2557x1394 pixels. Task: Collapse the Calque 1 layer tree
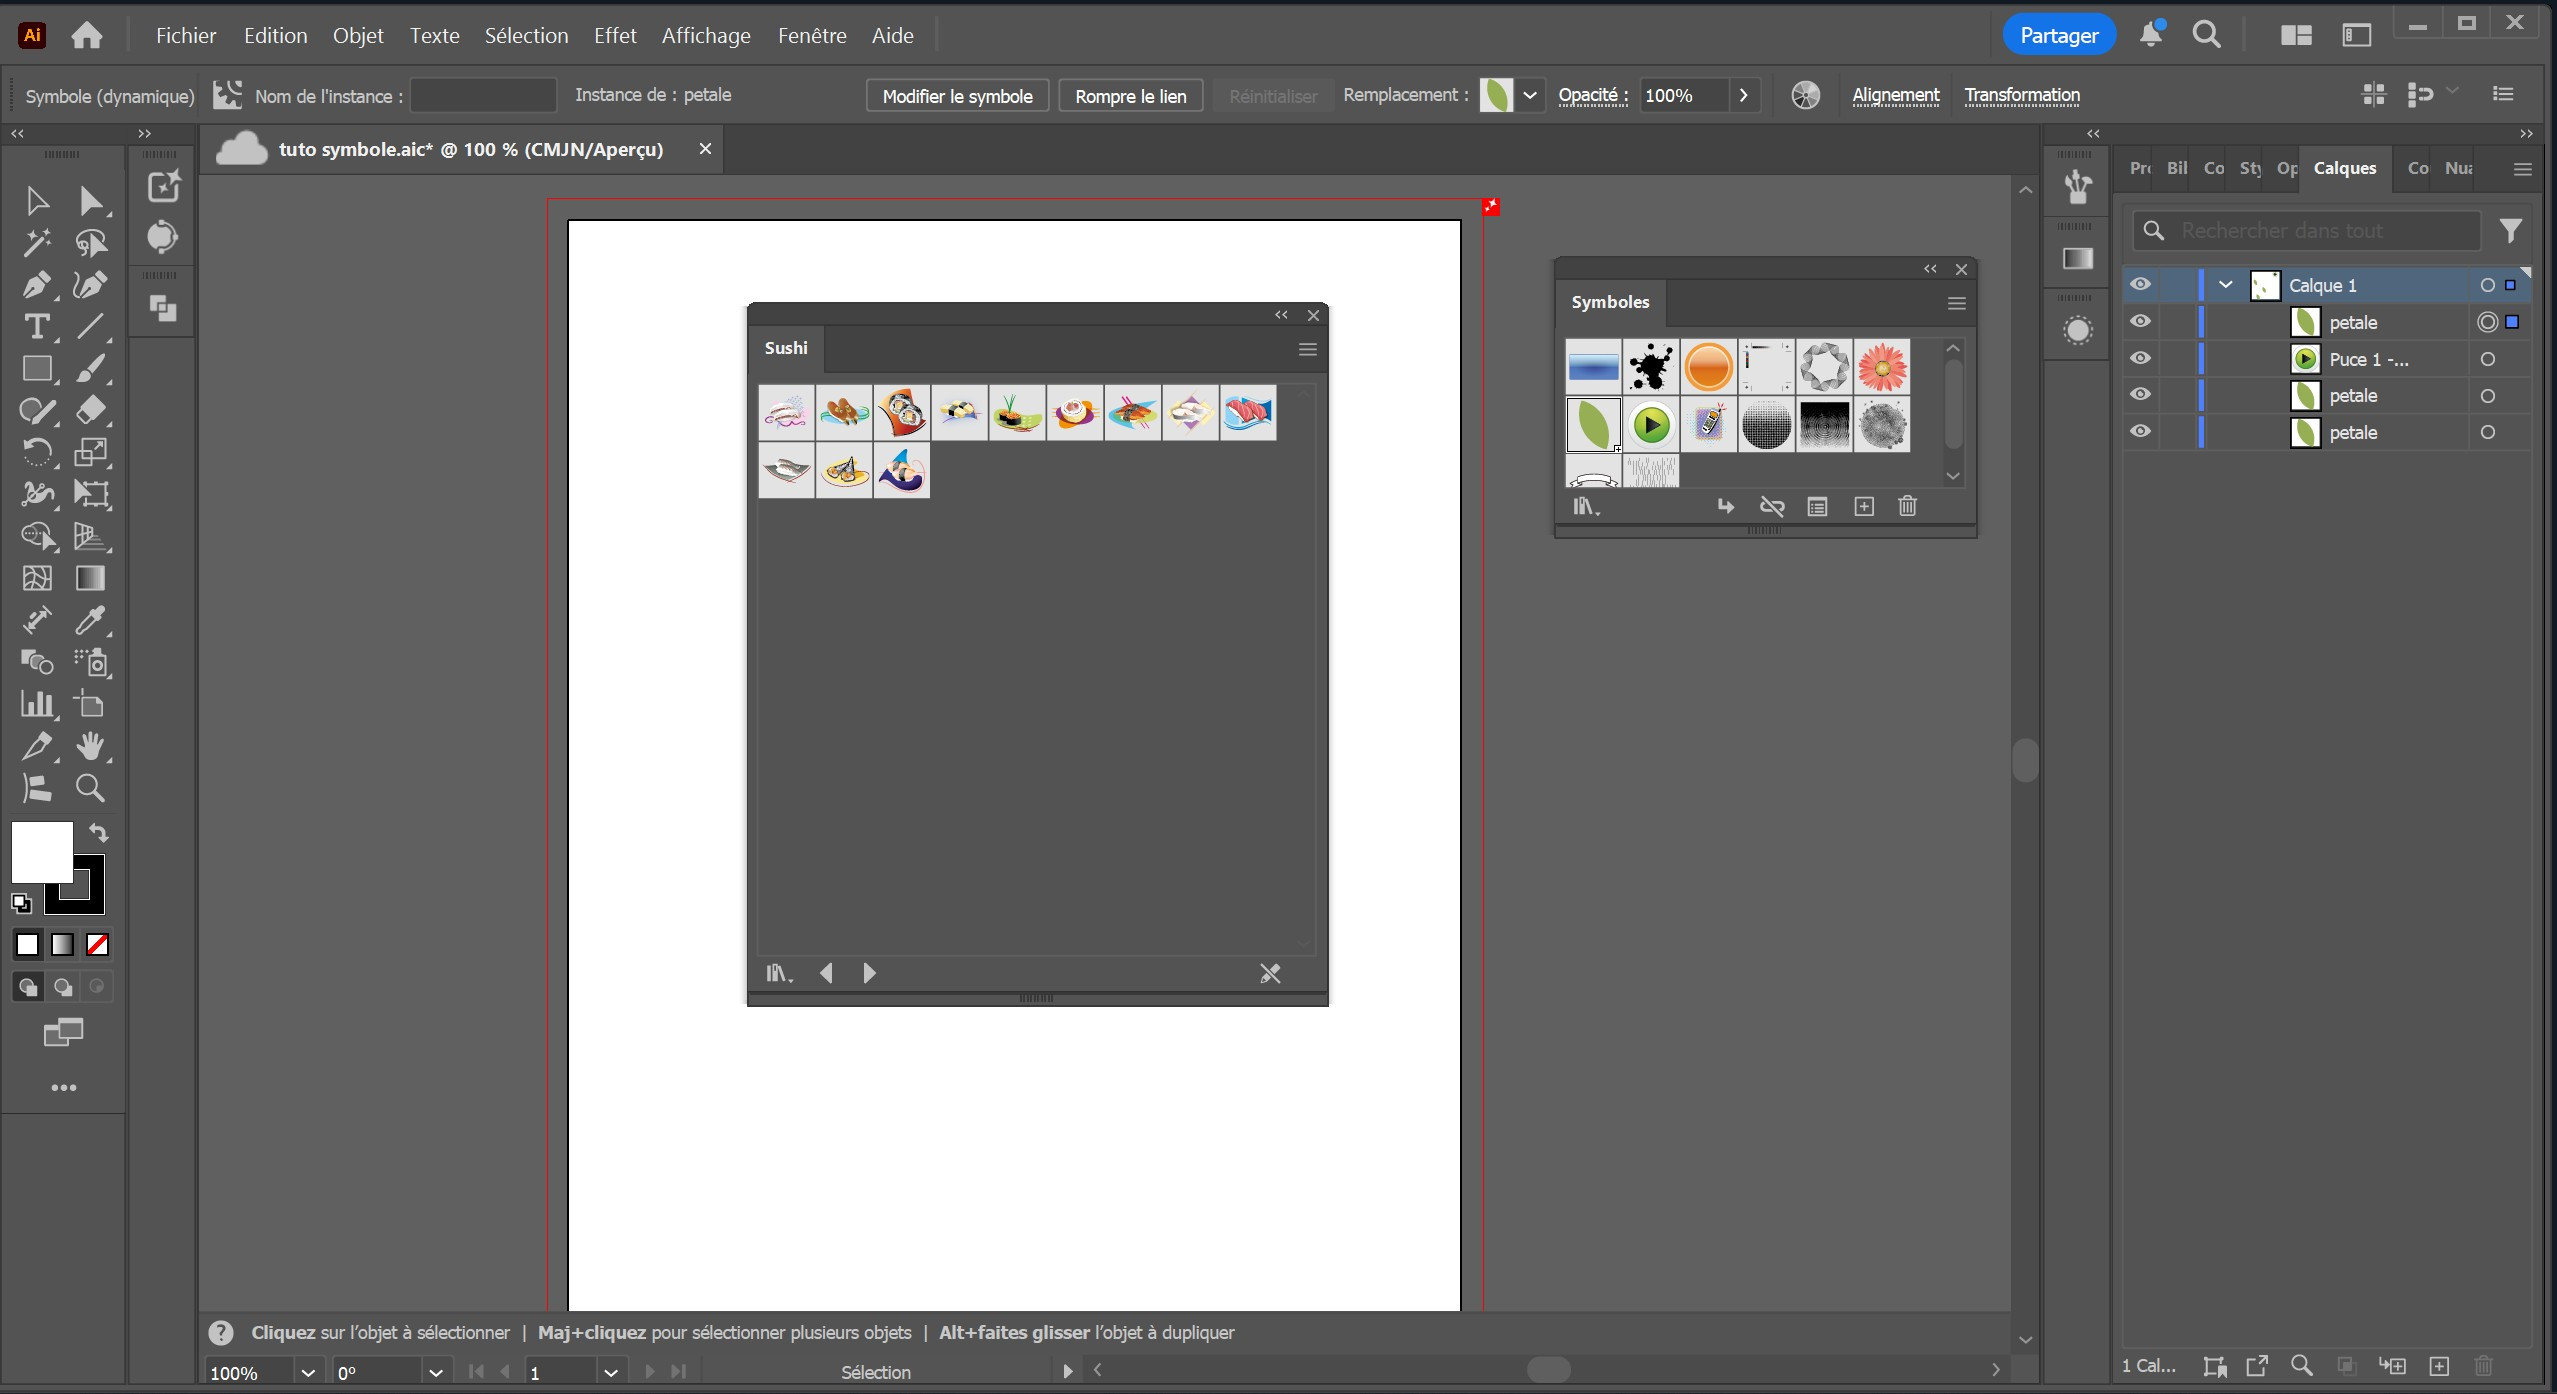[x=2226, y=285]
